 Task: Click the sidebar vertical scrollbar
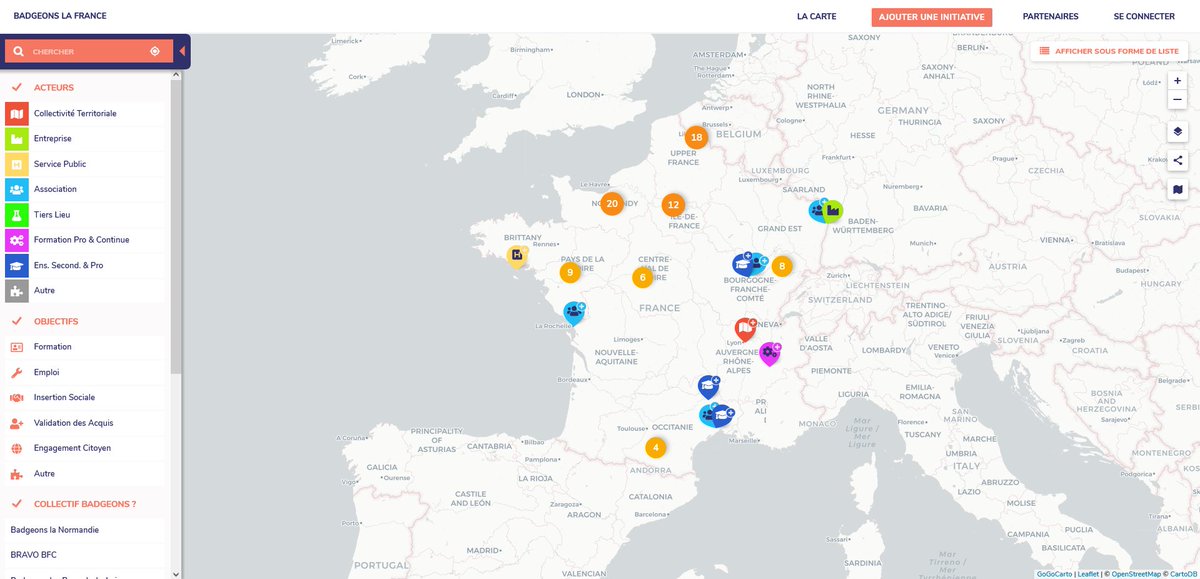[x=176, y=225]
